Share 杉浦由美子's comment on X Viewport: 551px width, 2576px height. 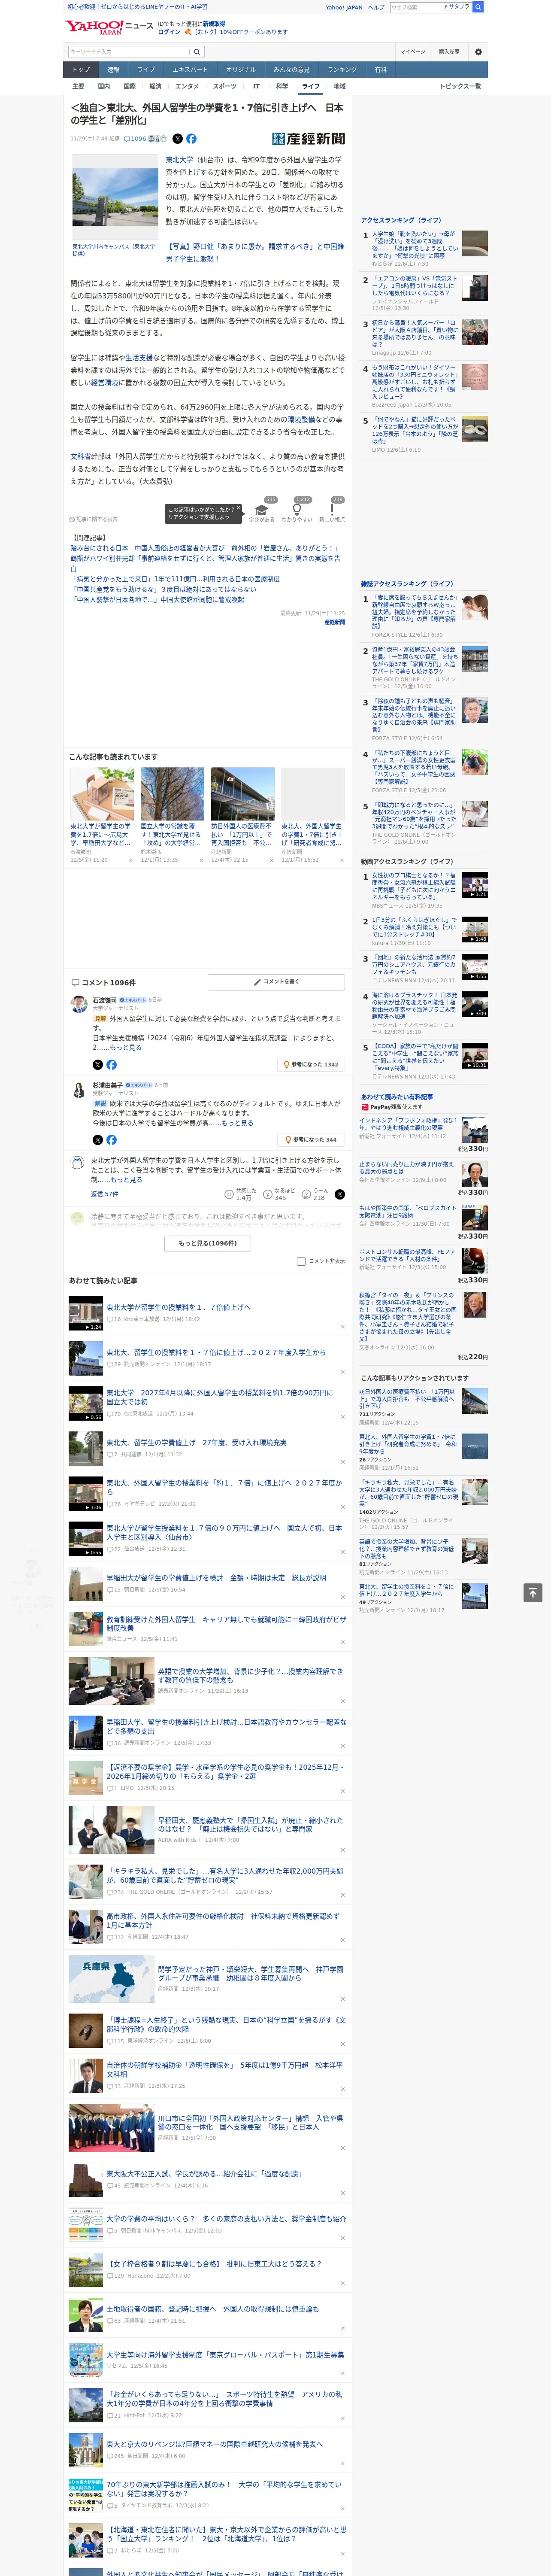click(x=98, y=1140)
